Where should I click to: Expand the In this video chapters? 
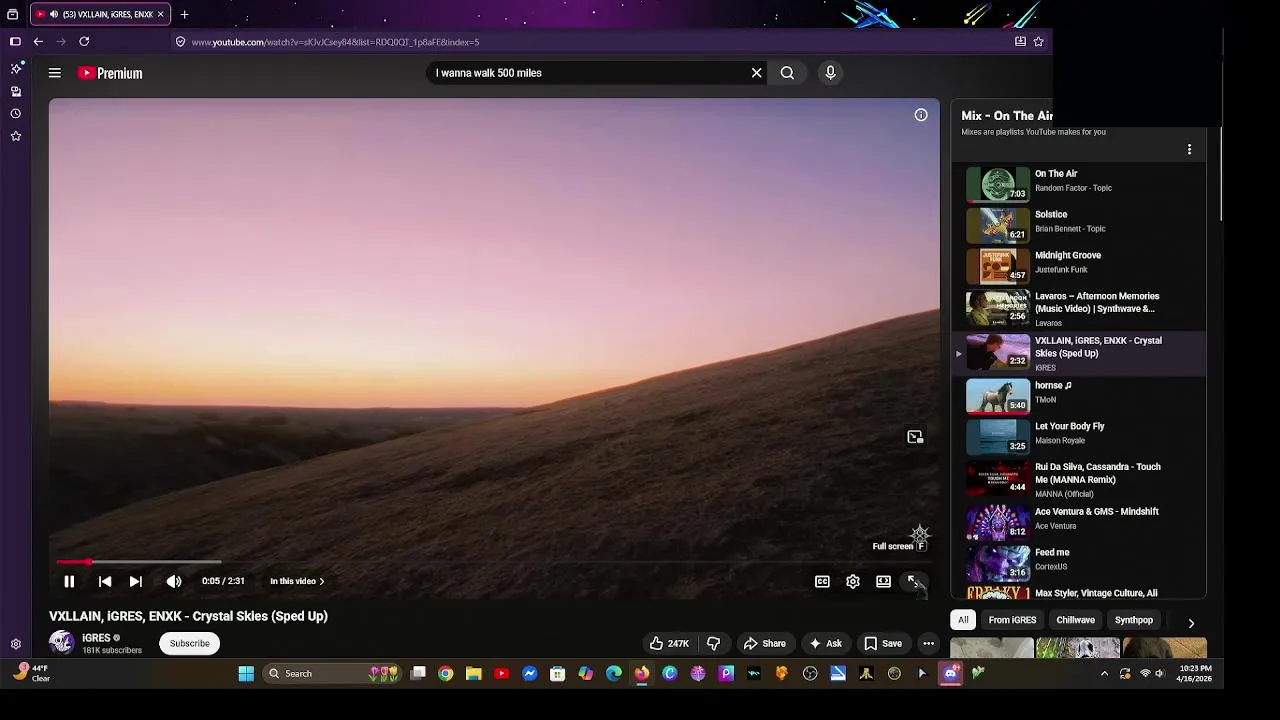297,581
